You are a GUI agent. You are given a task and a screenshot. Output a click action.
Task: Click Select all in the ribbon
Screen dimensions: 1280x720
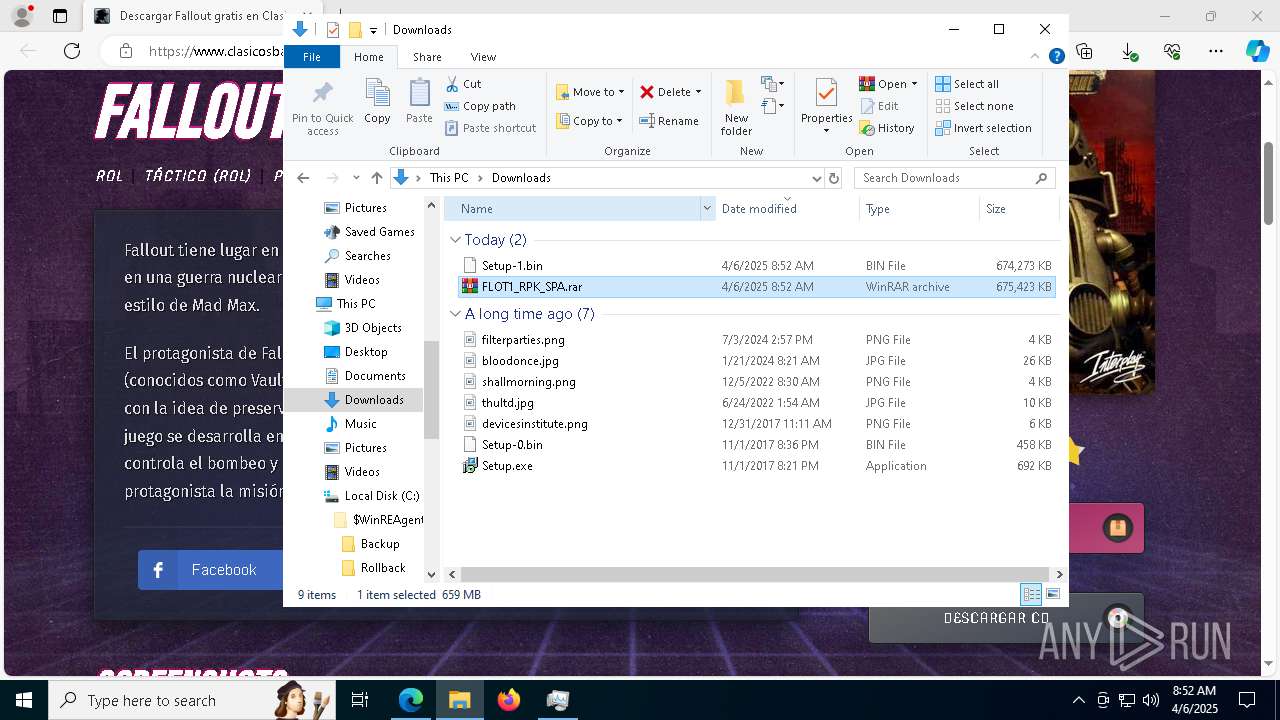[x=967, y=84]
